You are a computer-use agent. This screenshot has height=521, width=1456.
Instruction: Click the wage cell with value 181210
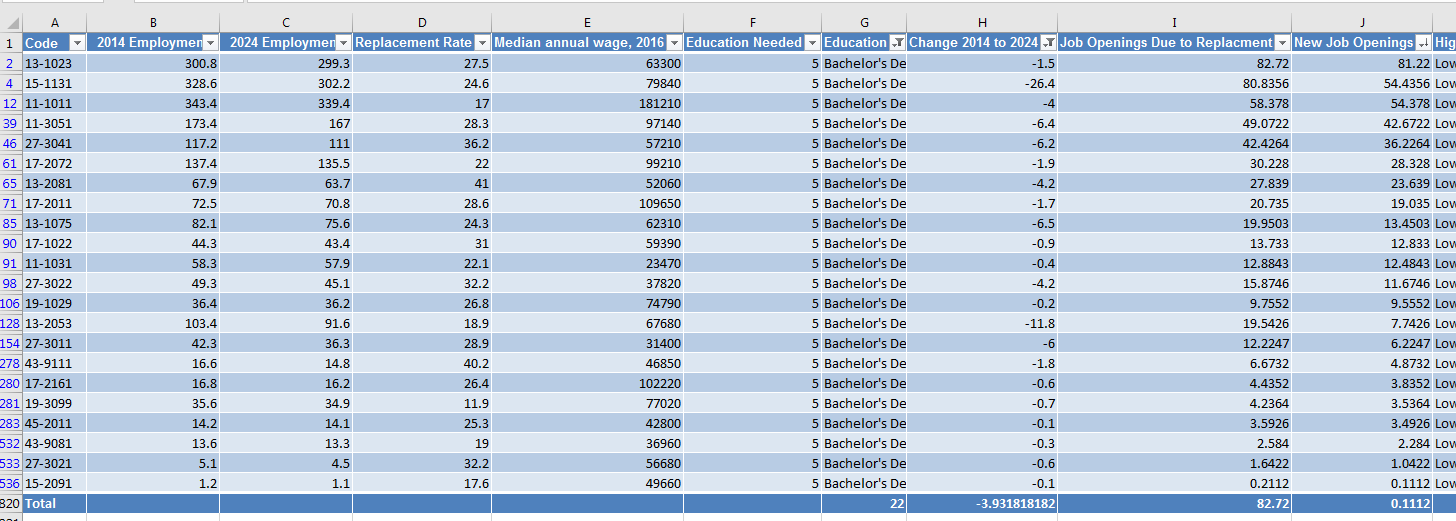click(x=587, y=103)
